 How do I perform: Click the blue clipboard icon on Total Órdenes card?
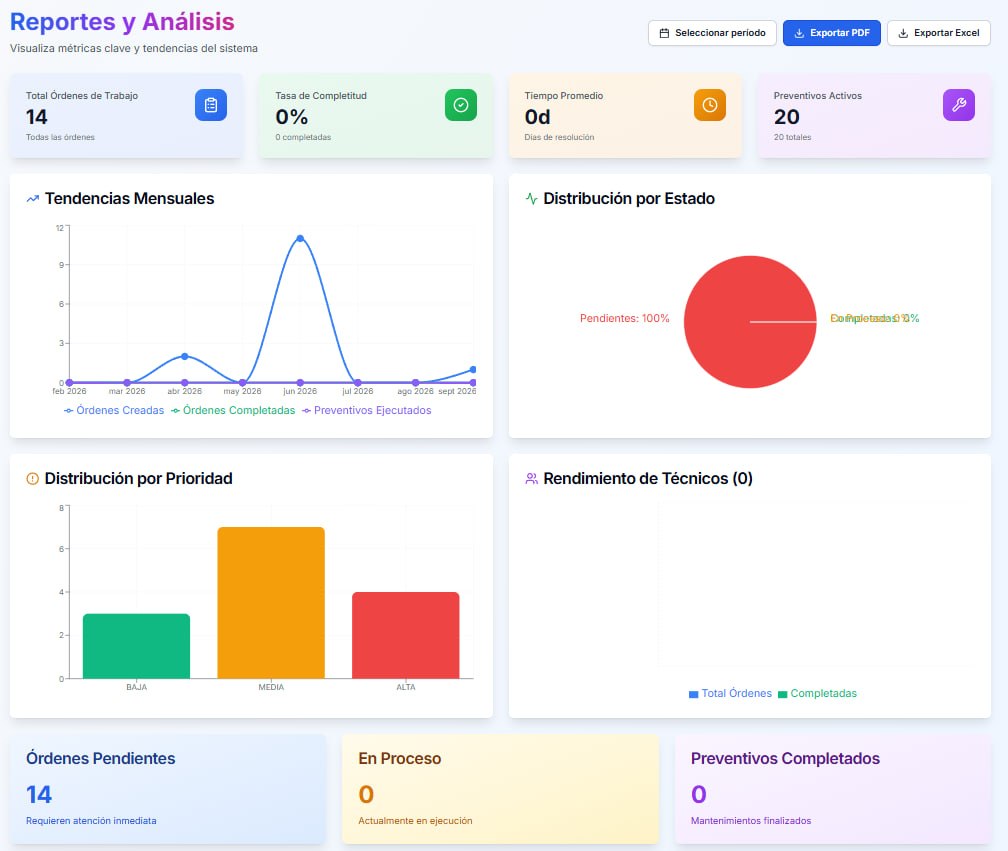211,105
